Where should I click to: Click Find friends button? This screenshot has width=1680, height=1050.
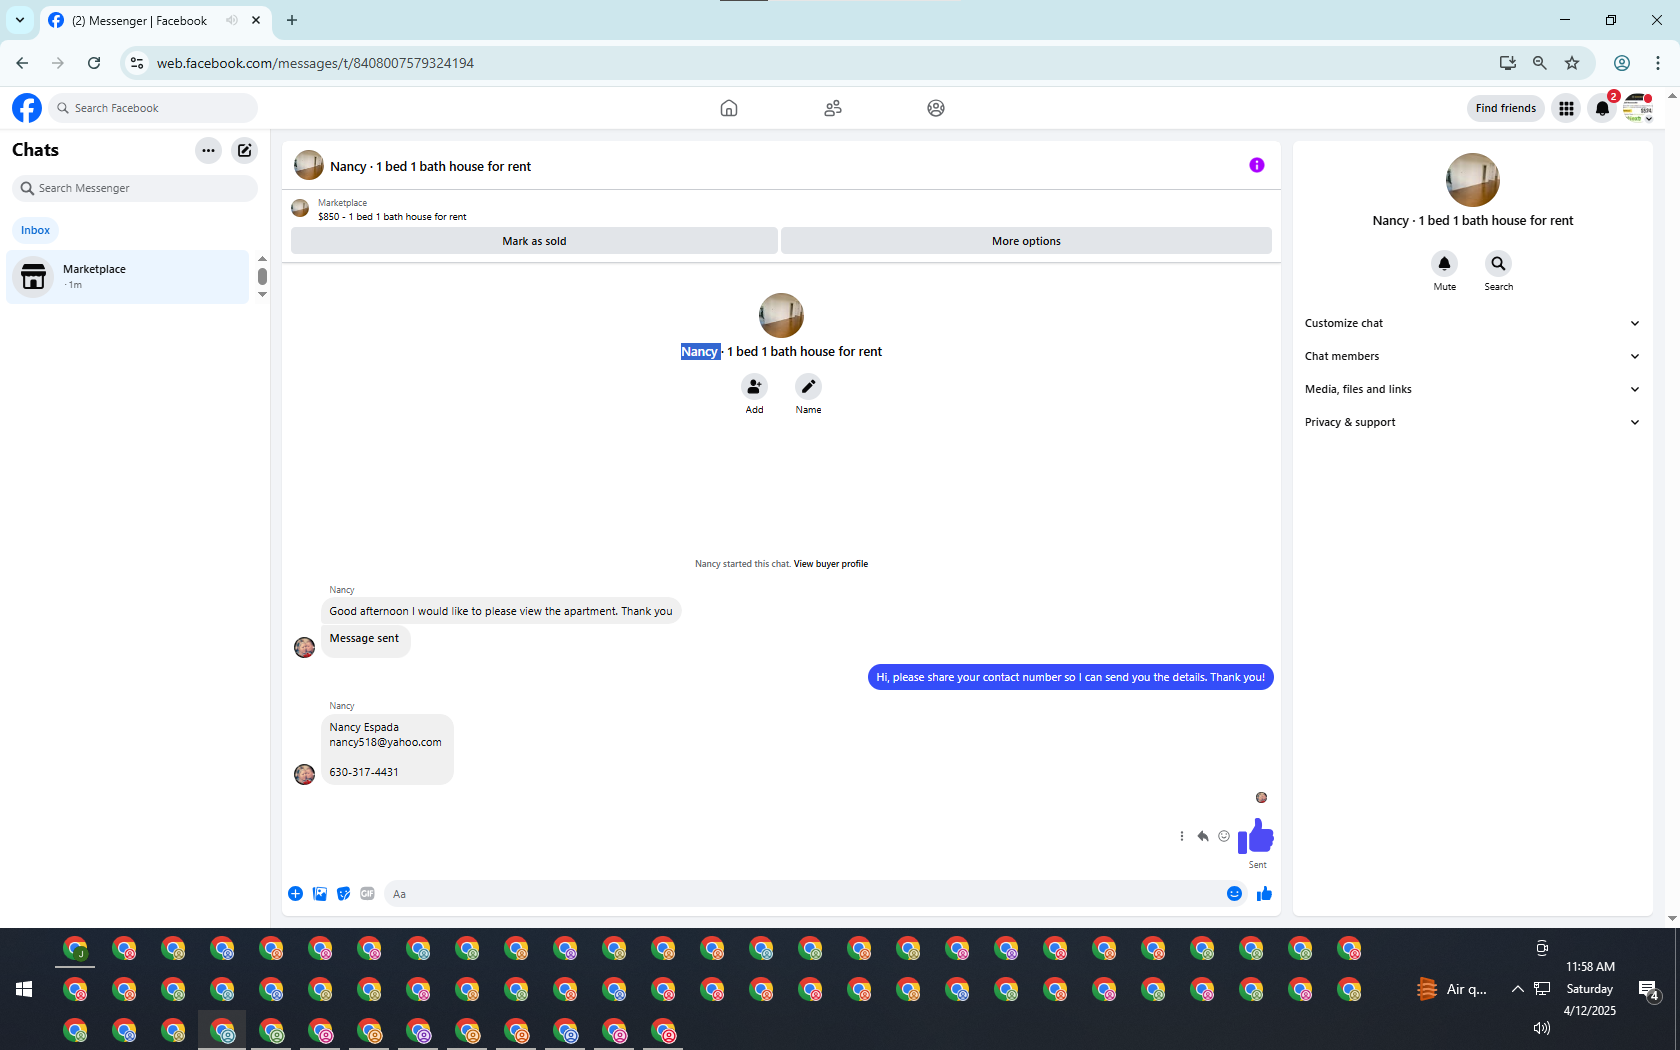point(1506,108)
